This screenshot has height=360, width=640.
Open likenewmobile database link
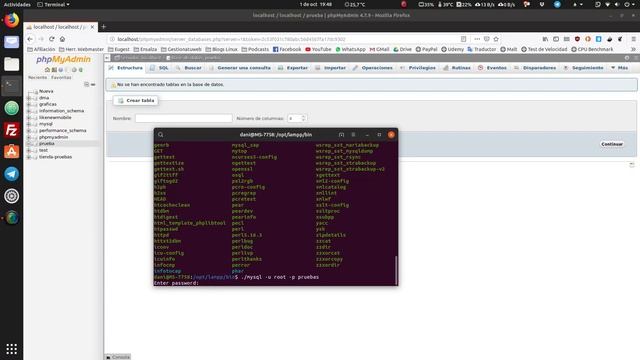point(55,118)
